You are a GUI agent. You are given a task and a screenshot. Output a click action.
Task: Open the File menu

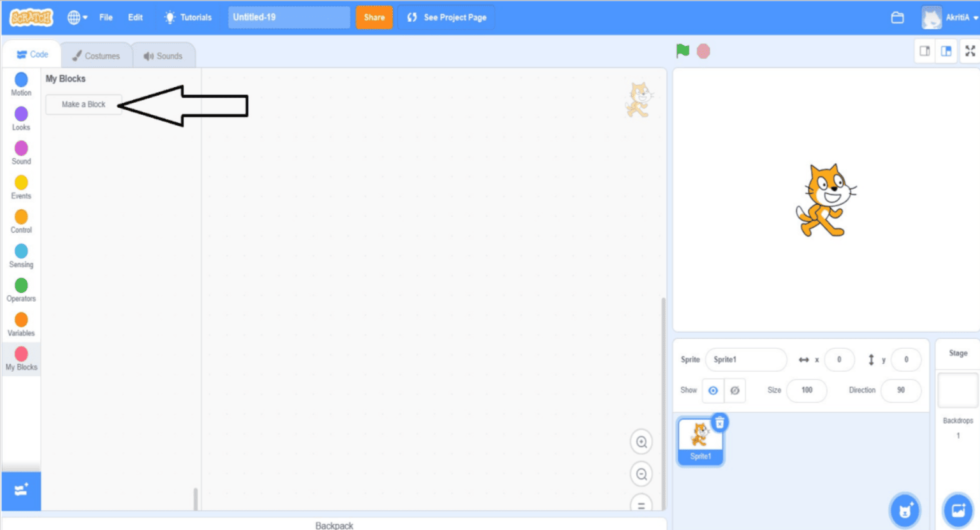pos(106,18)
